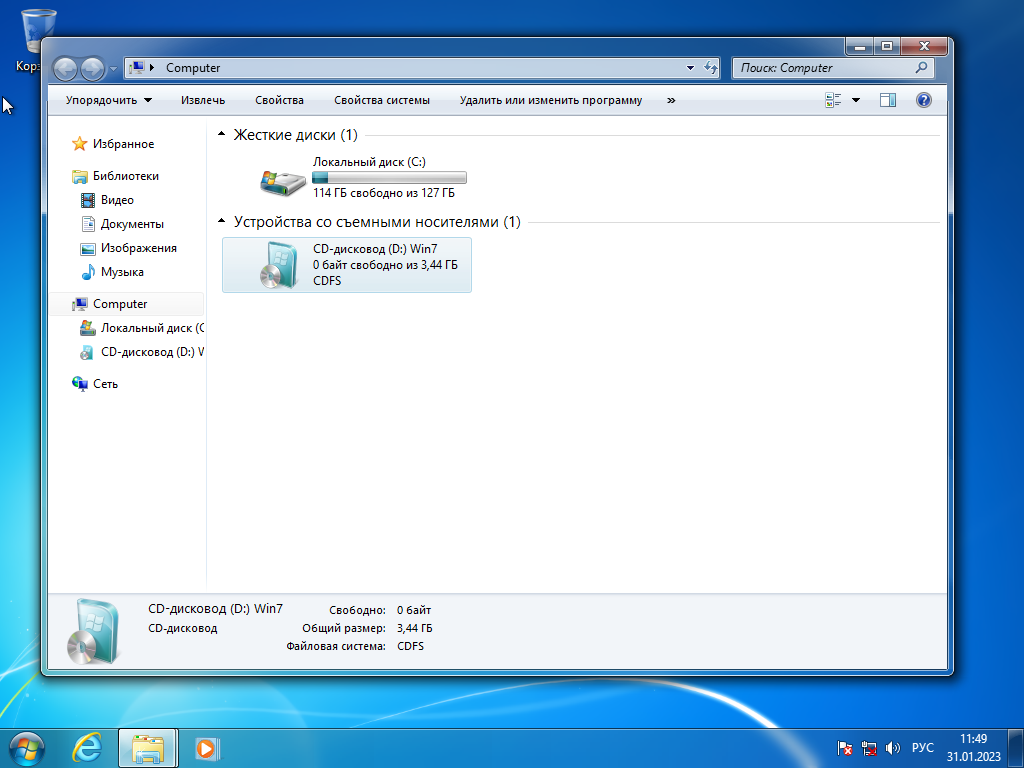Screen dimensions: 1024x768
Task: Open Action Center flag tray icon
Action: coord(844,748)
